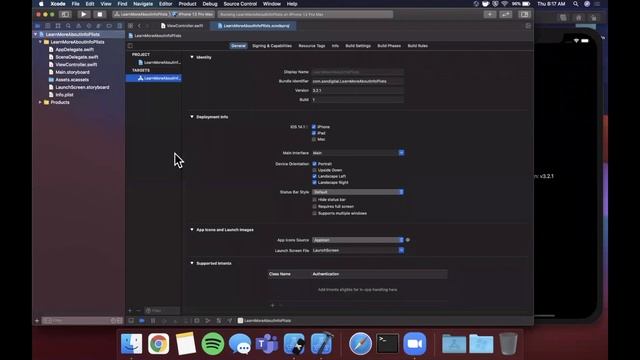Screen dimensions: 640x360
Task: Open Main.storyboard in the navigator
Action: 72,72
